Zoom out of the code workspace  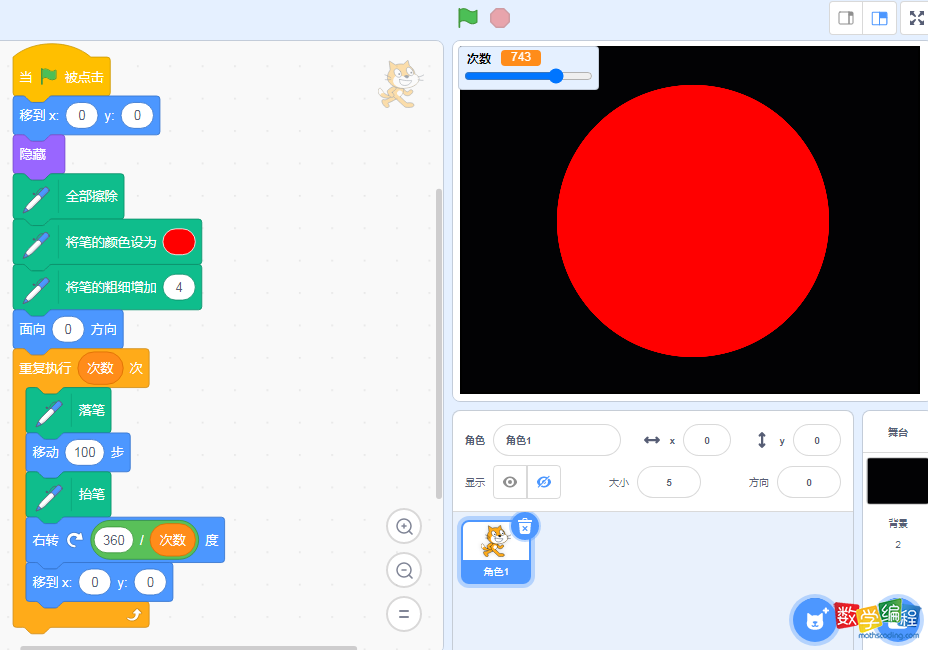click(x=404, y=570)
